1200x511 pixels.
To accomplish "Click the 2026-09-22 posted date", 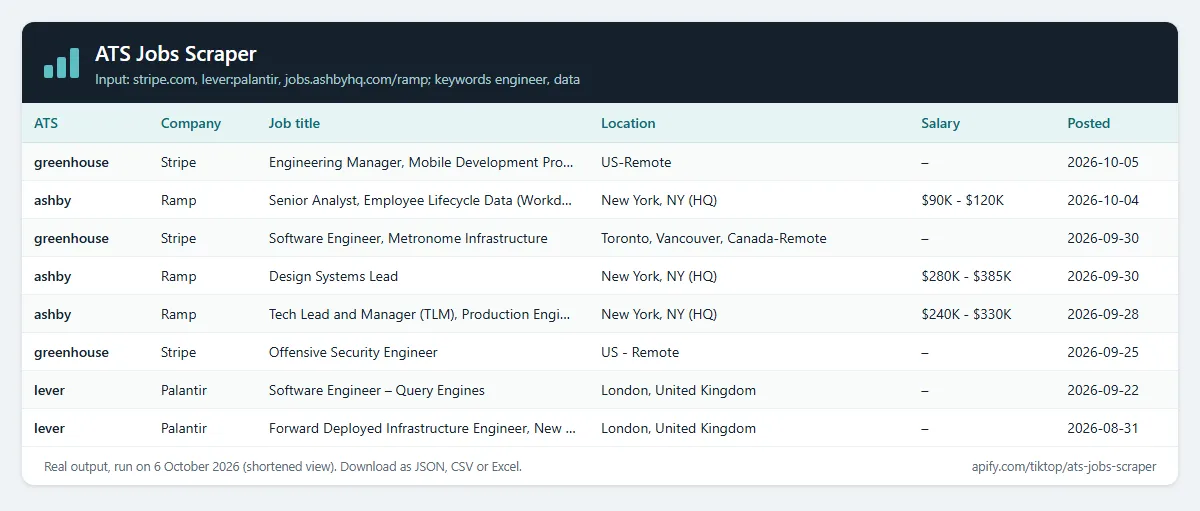I will (1103, 389).
